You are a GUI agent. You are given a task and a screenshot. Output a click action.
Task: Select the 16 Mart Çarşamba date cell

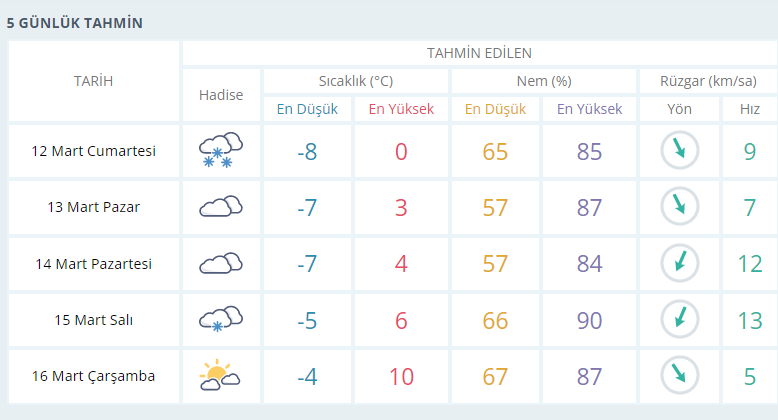pyautogui.click(x=93, y=376)
